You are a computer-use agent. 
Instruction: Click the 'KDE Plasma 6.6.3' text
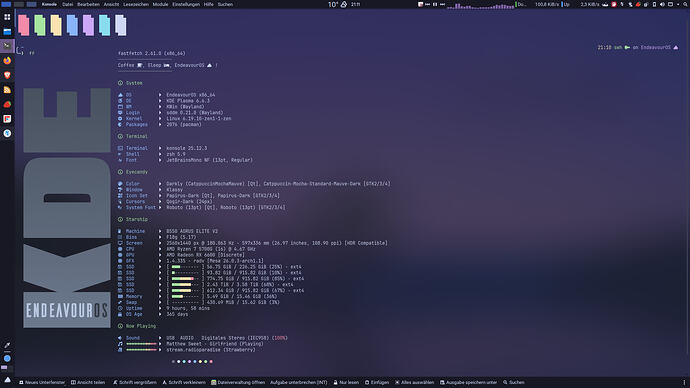coord(188,101)
